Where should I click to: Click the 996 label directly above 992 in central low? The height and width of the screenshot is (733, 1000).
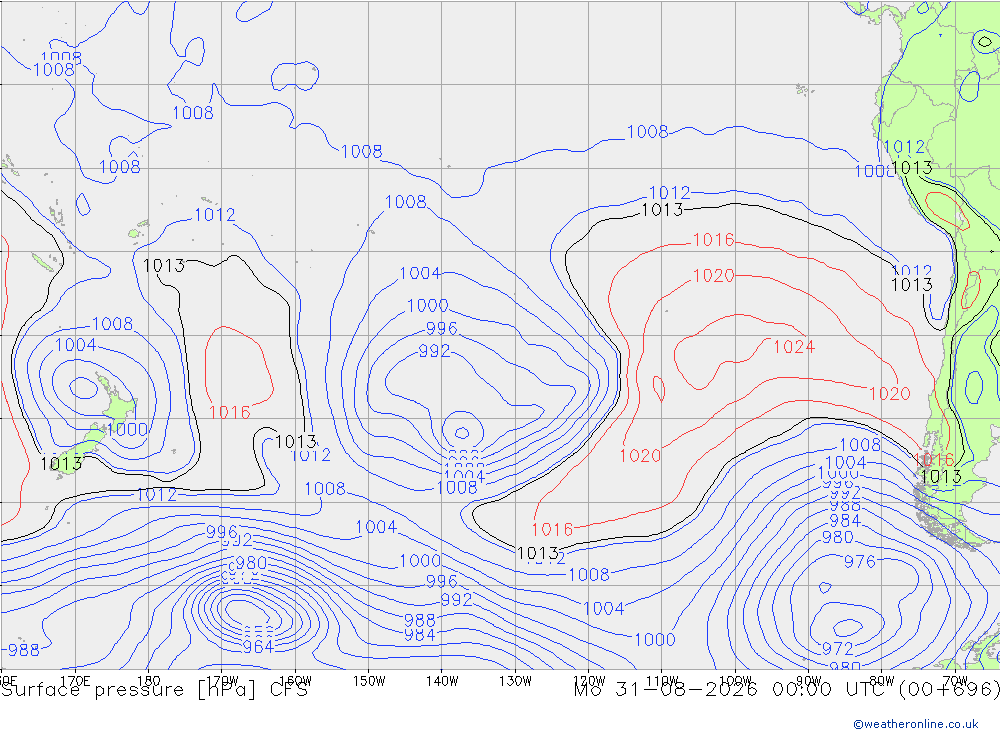point(442,329)
